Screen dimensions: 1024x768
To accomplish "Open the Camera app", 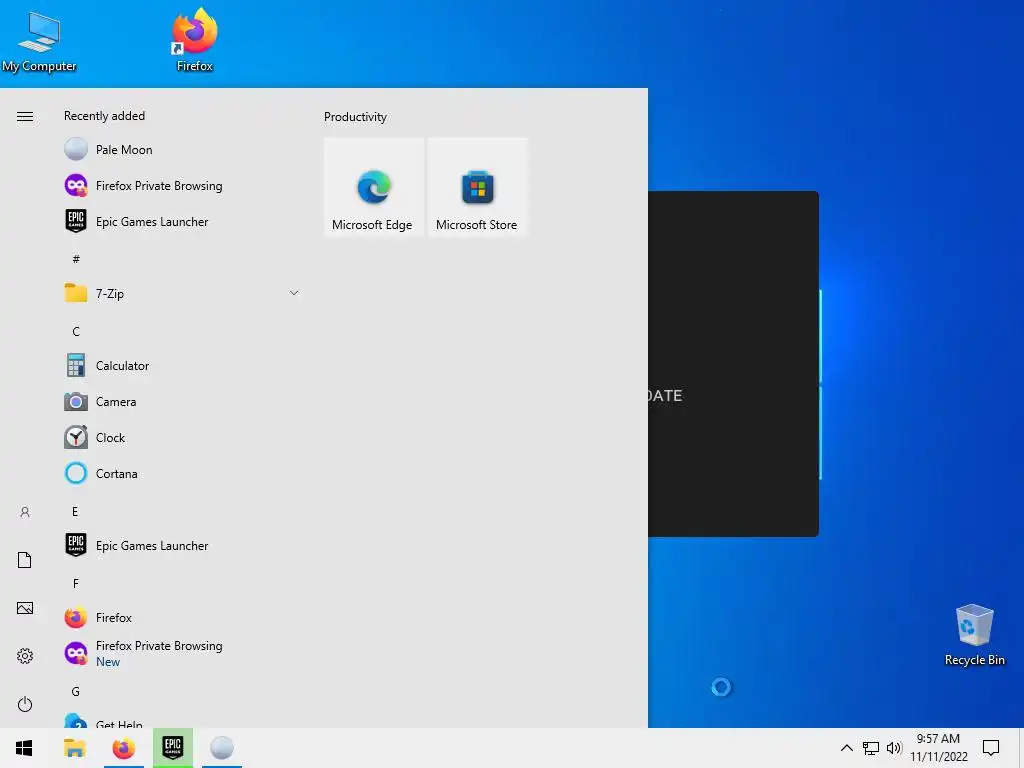I will (x=183, y=402).
